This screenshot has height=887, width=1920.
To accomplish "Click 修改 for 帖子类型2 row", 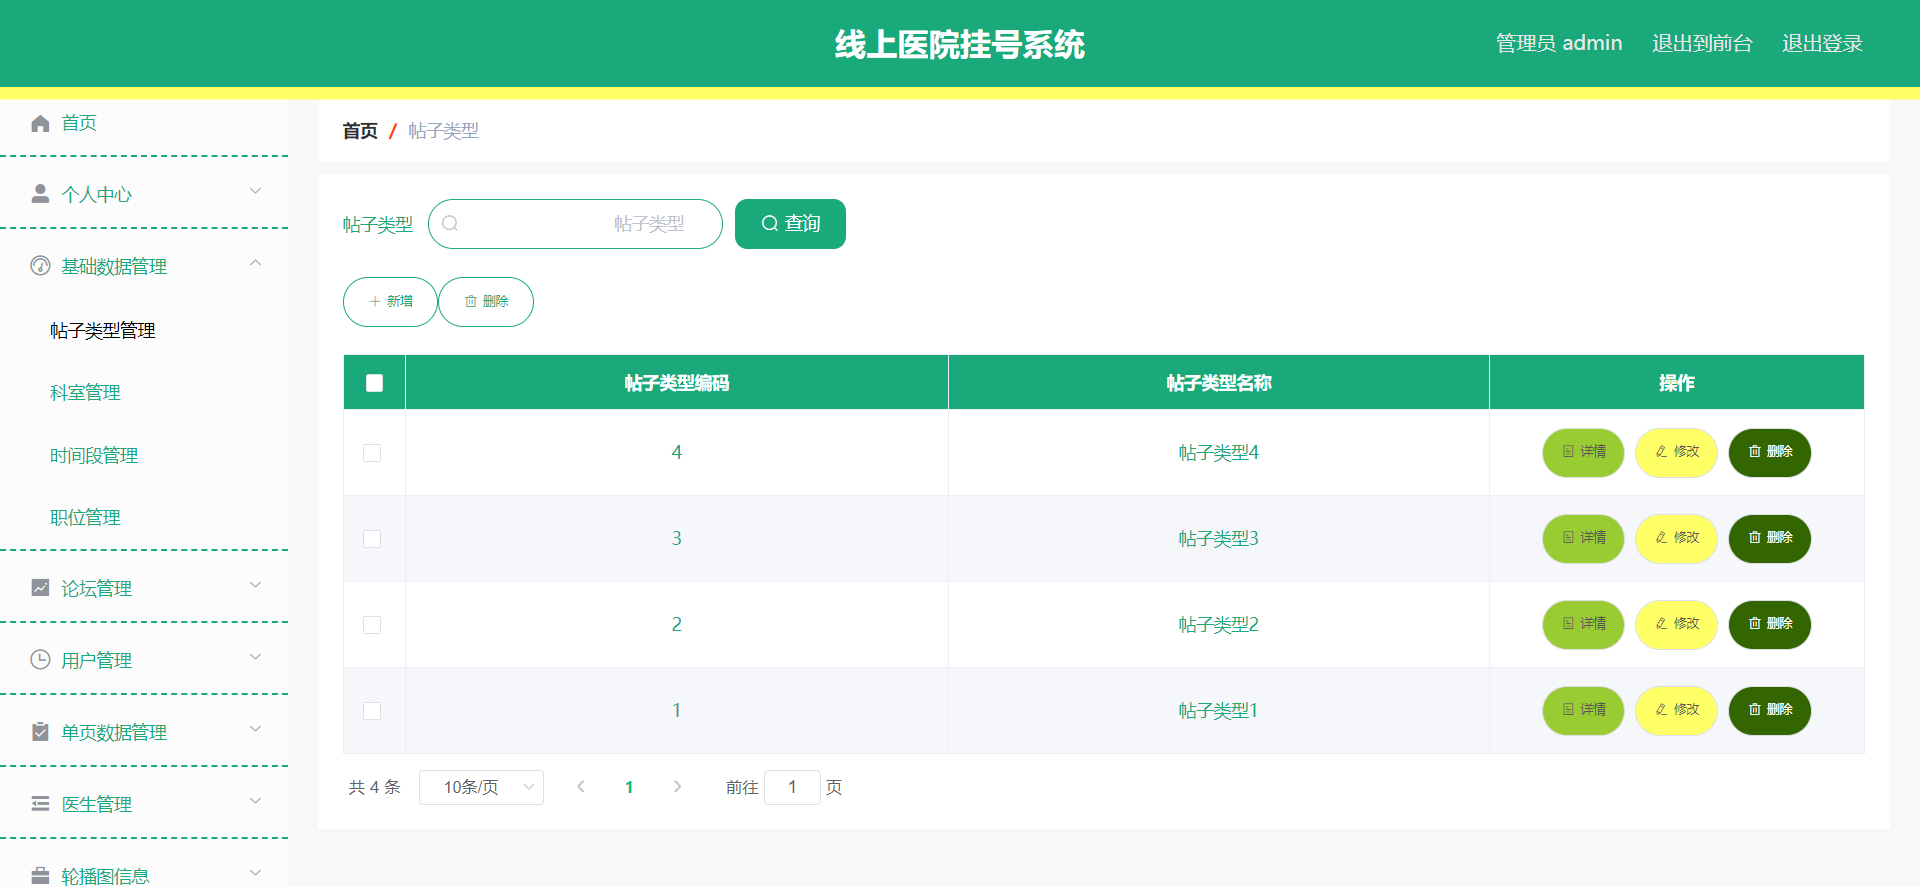I will 1677,625.
